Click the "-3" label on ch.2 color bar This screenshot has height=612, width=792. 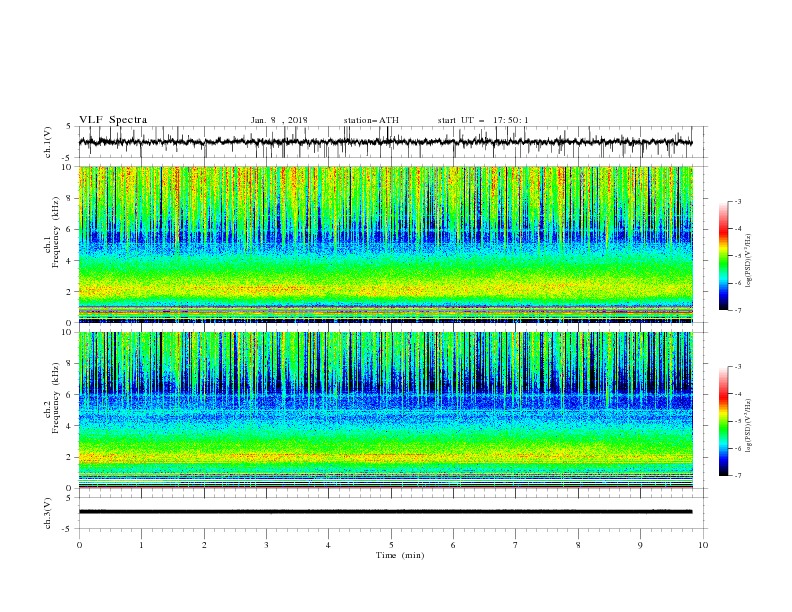click(x=737, y=367)
